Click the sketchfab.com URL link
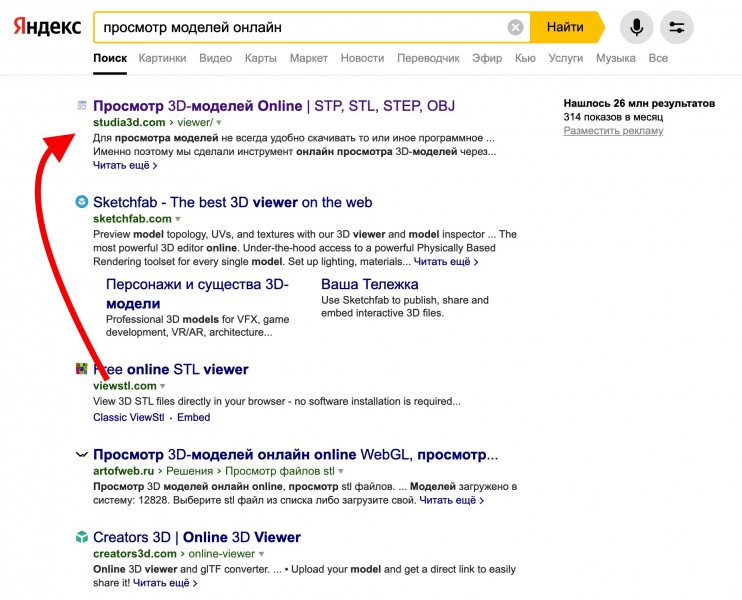Viewport: 742px width, 600px height. coord(132,219)
